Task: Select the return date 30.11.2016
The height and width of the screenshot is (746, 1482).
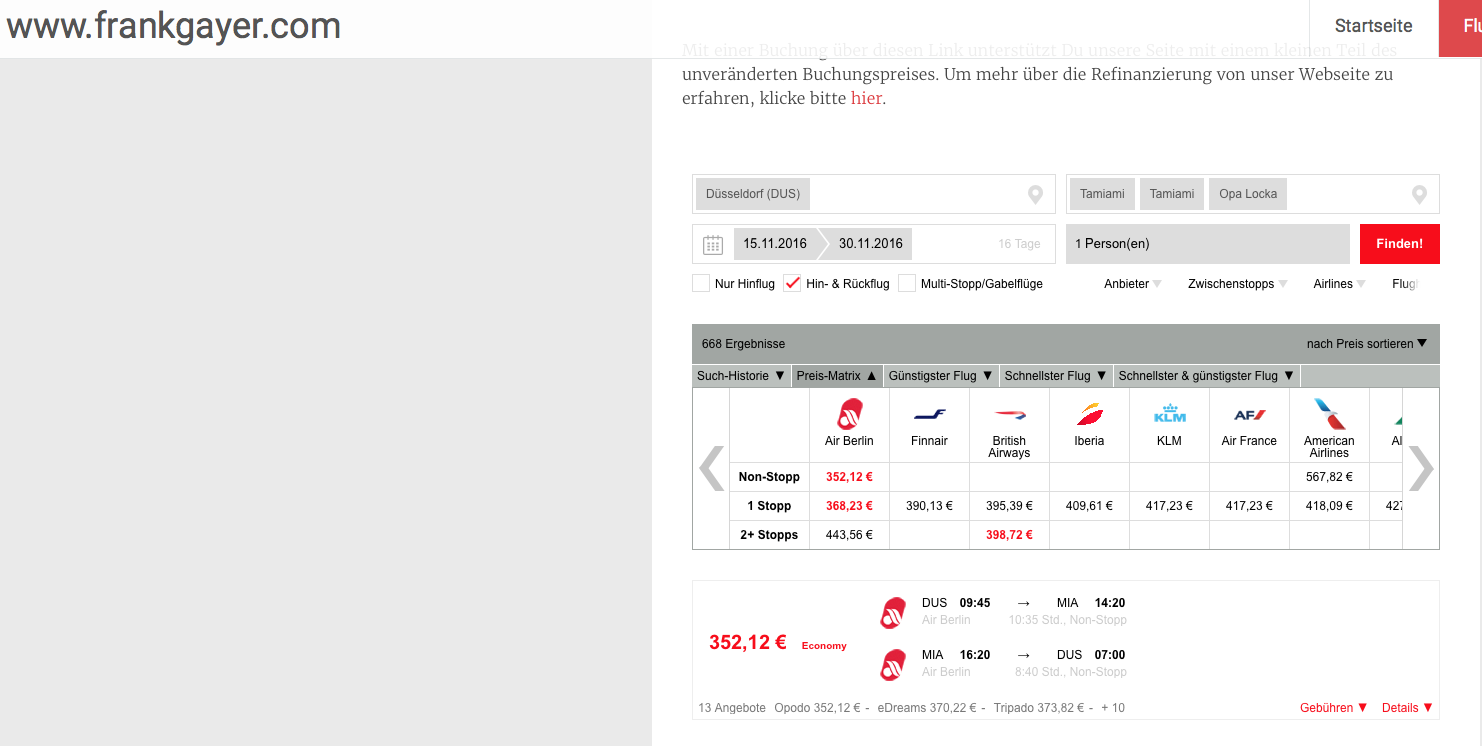Action: point(871,244)
